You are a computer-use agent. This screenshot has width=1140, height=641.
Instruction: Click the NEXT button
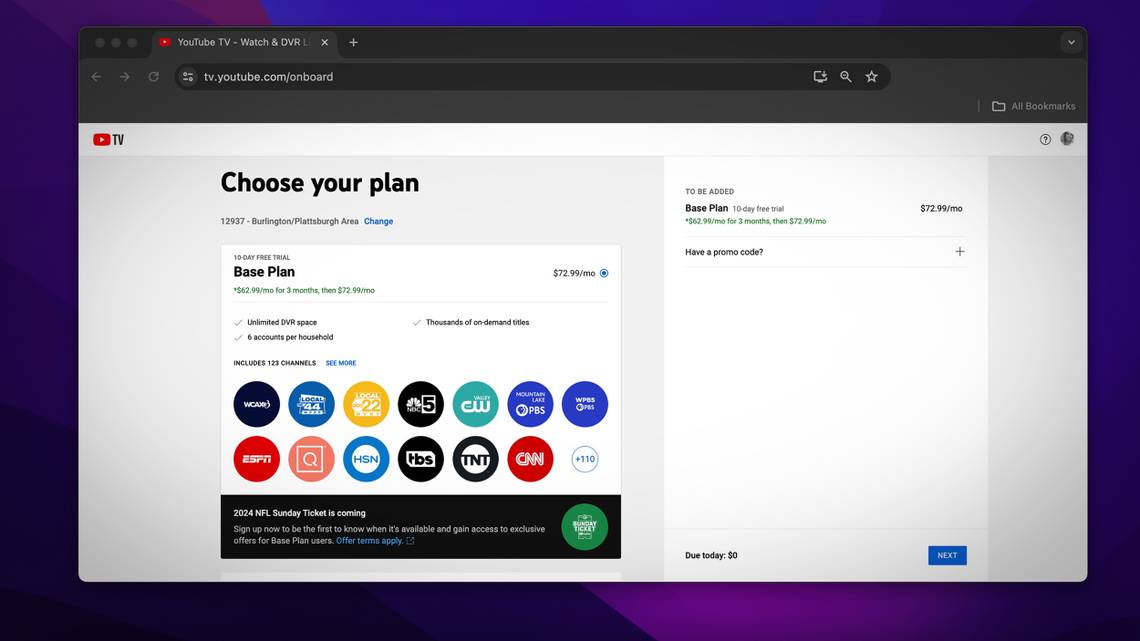pyautogui.click(x=947, y=555)
